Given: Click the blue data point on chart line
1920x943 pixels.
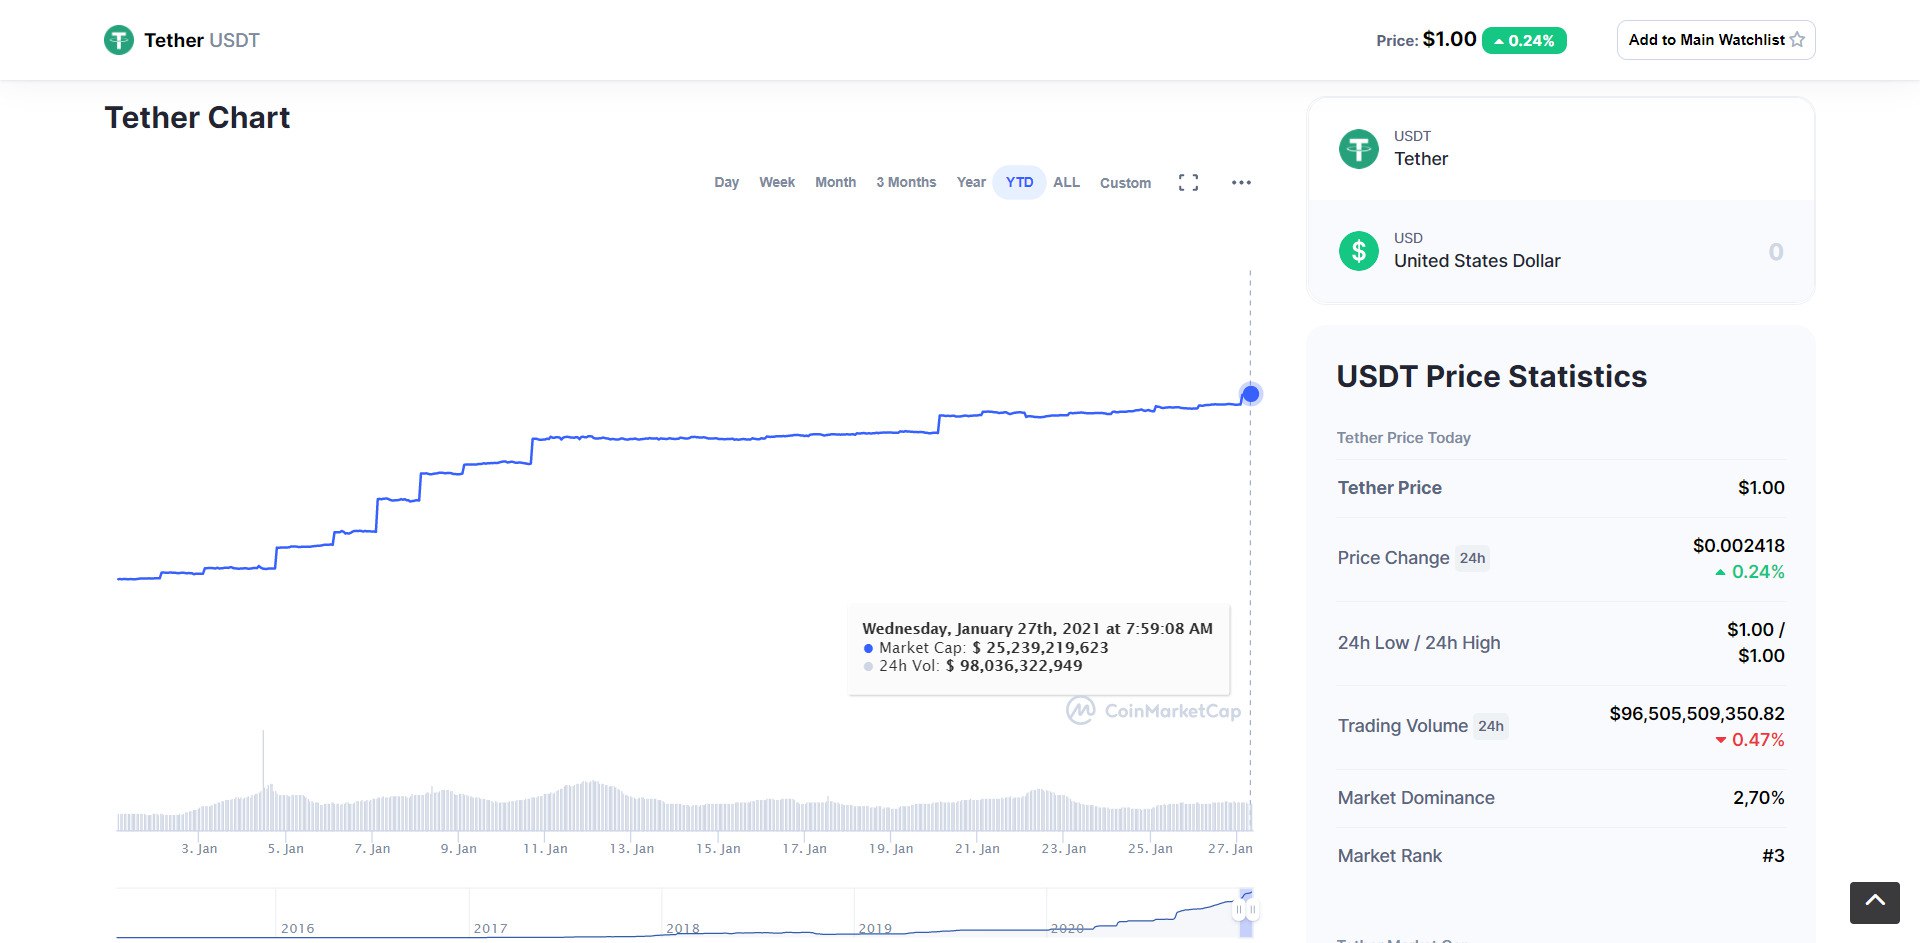Looking at the screenshot, I should click(x=1251, y=394).
